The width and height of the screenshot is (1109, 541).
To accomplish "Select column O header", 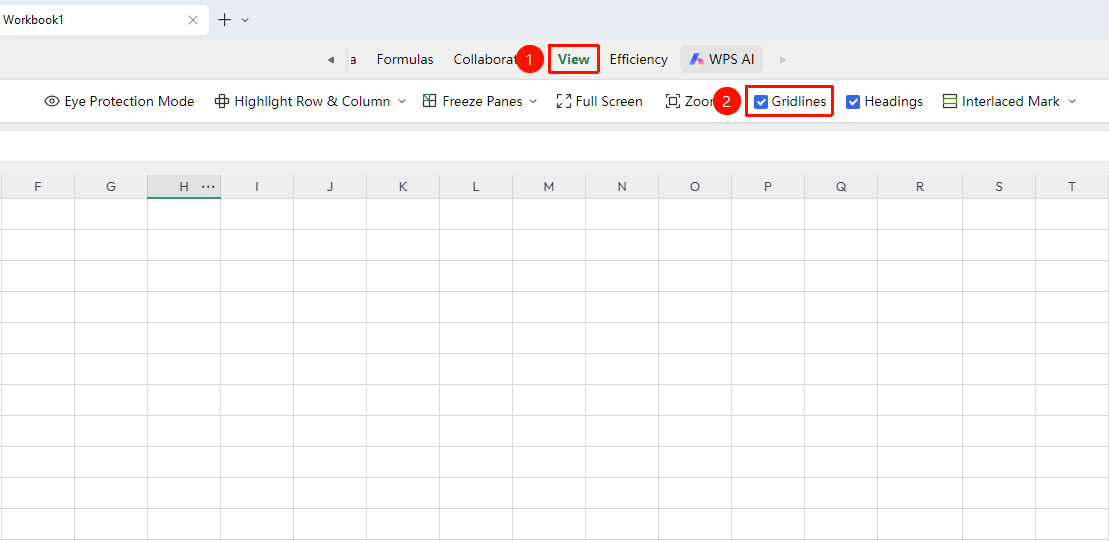I will 695,187.
